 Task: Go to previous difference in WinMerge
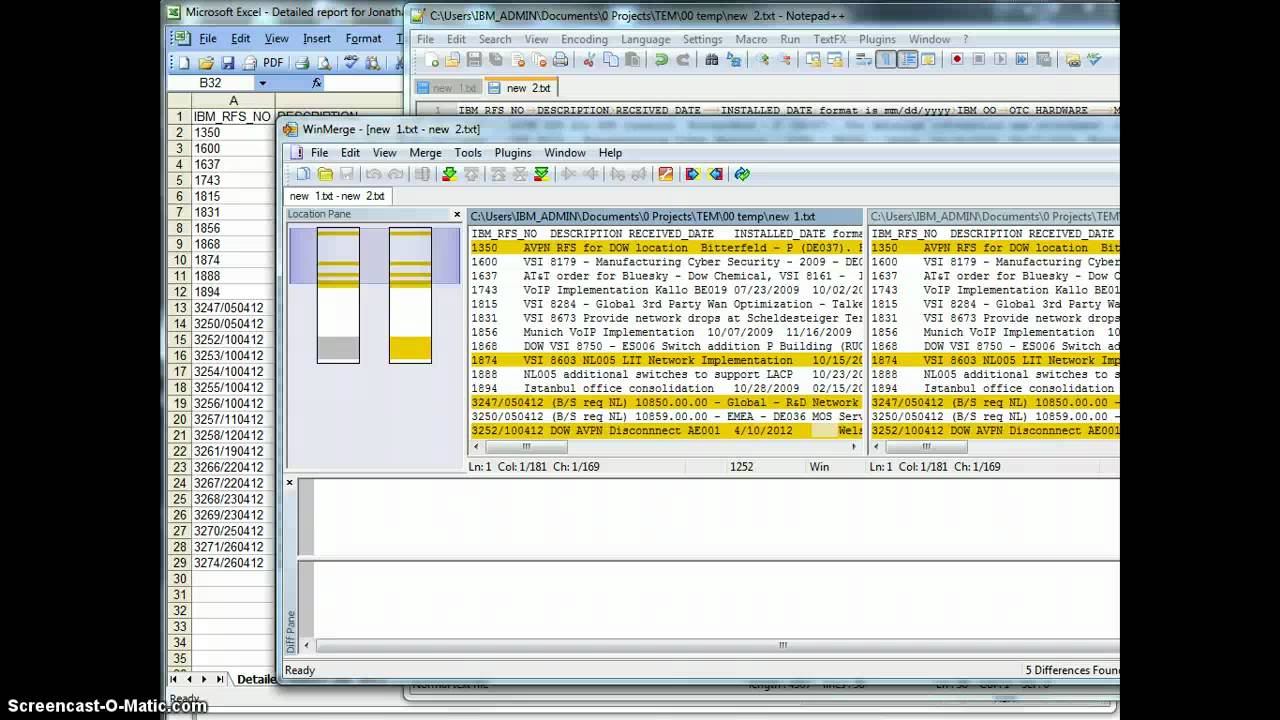[470, 174]
